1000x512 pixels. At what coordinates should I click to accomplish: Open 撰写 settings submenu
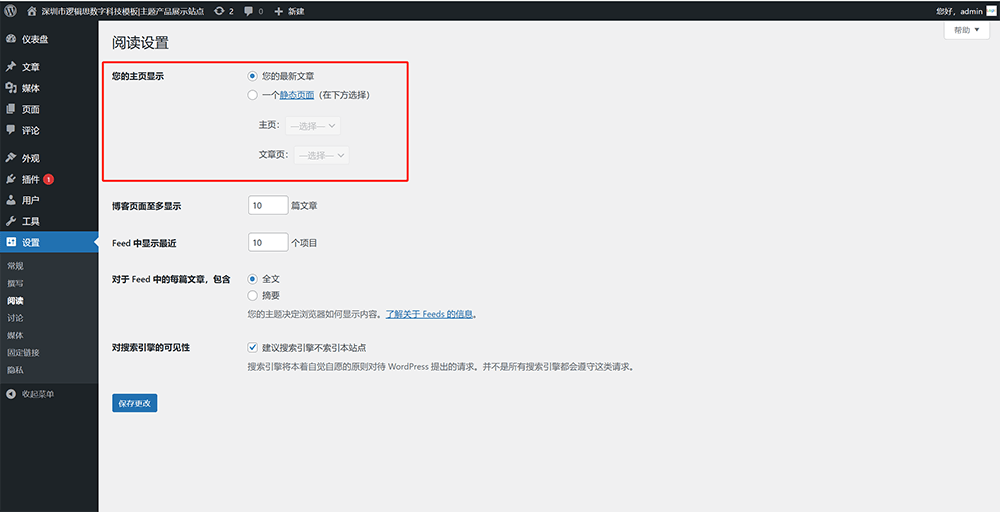pyautogui.click(x=15, y=283)
